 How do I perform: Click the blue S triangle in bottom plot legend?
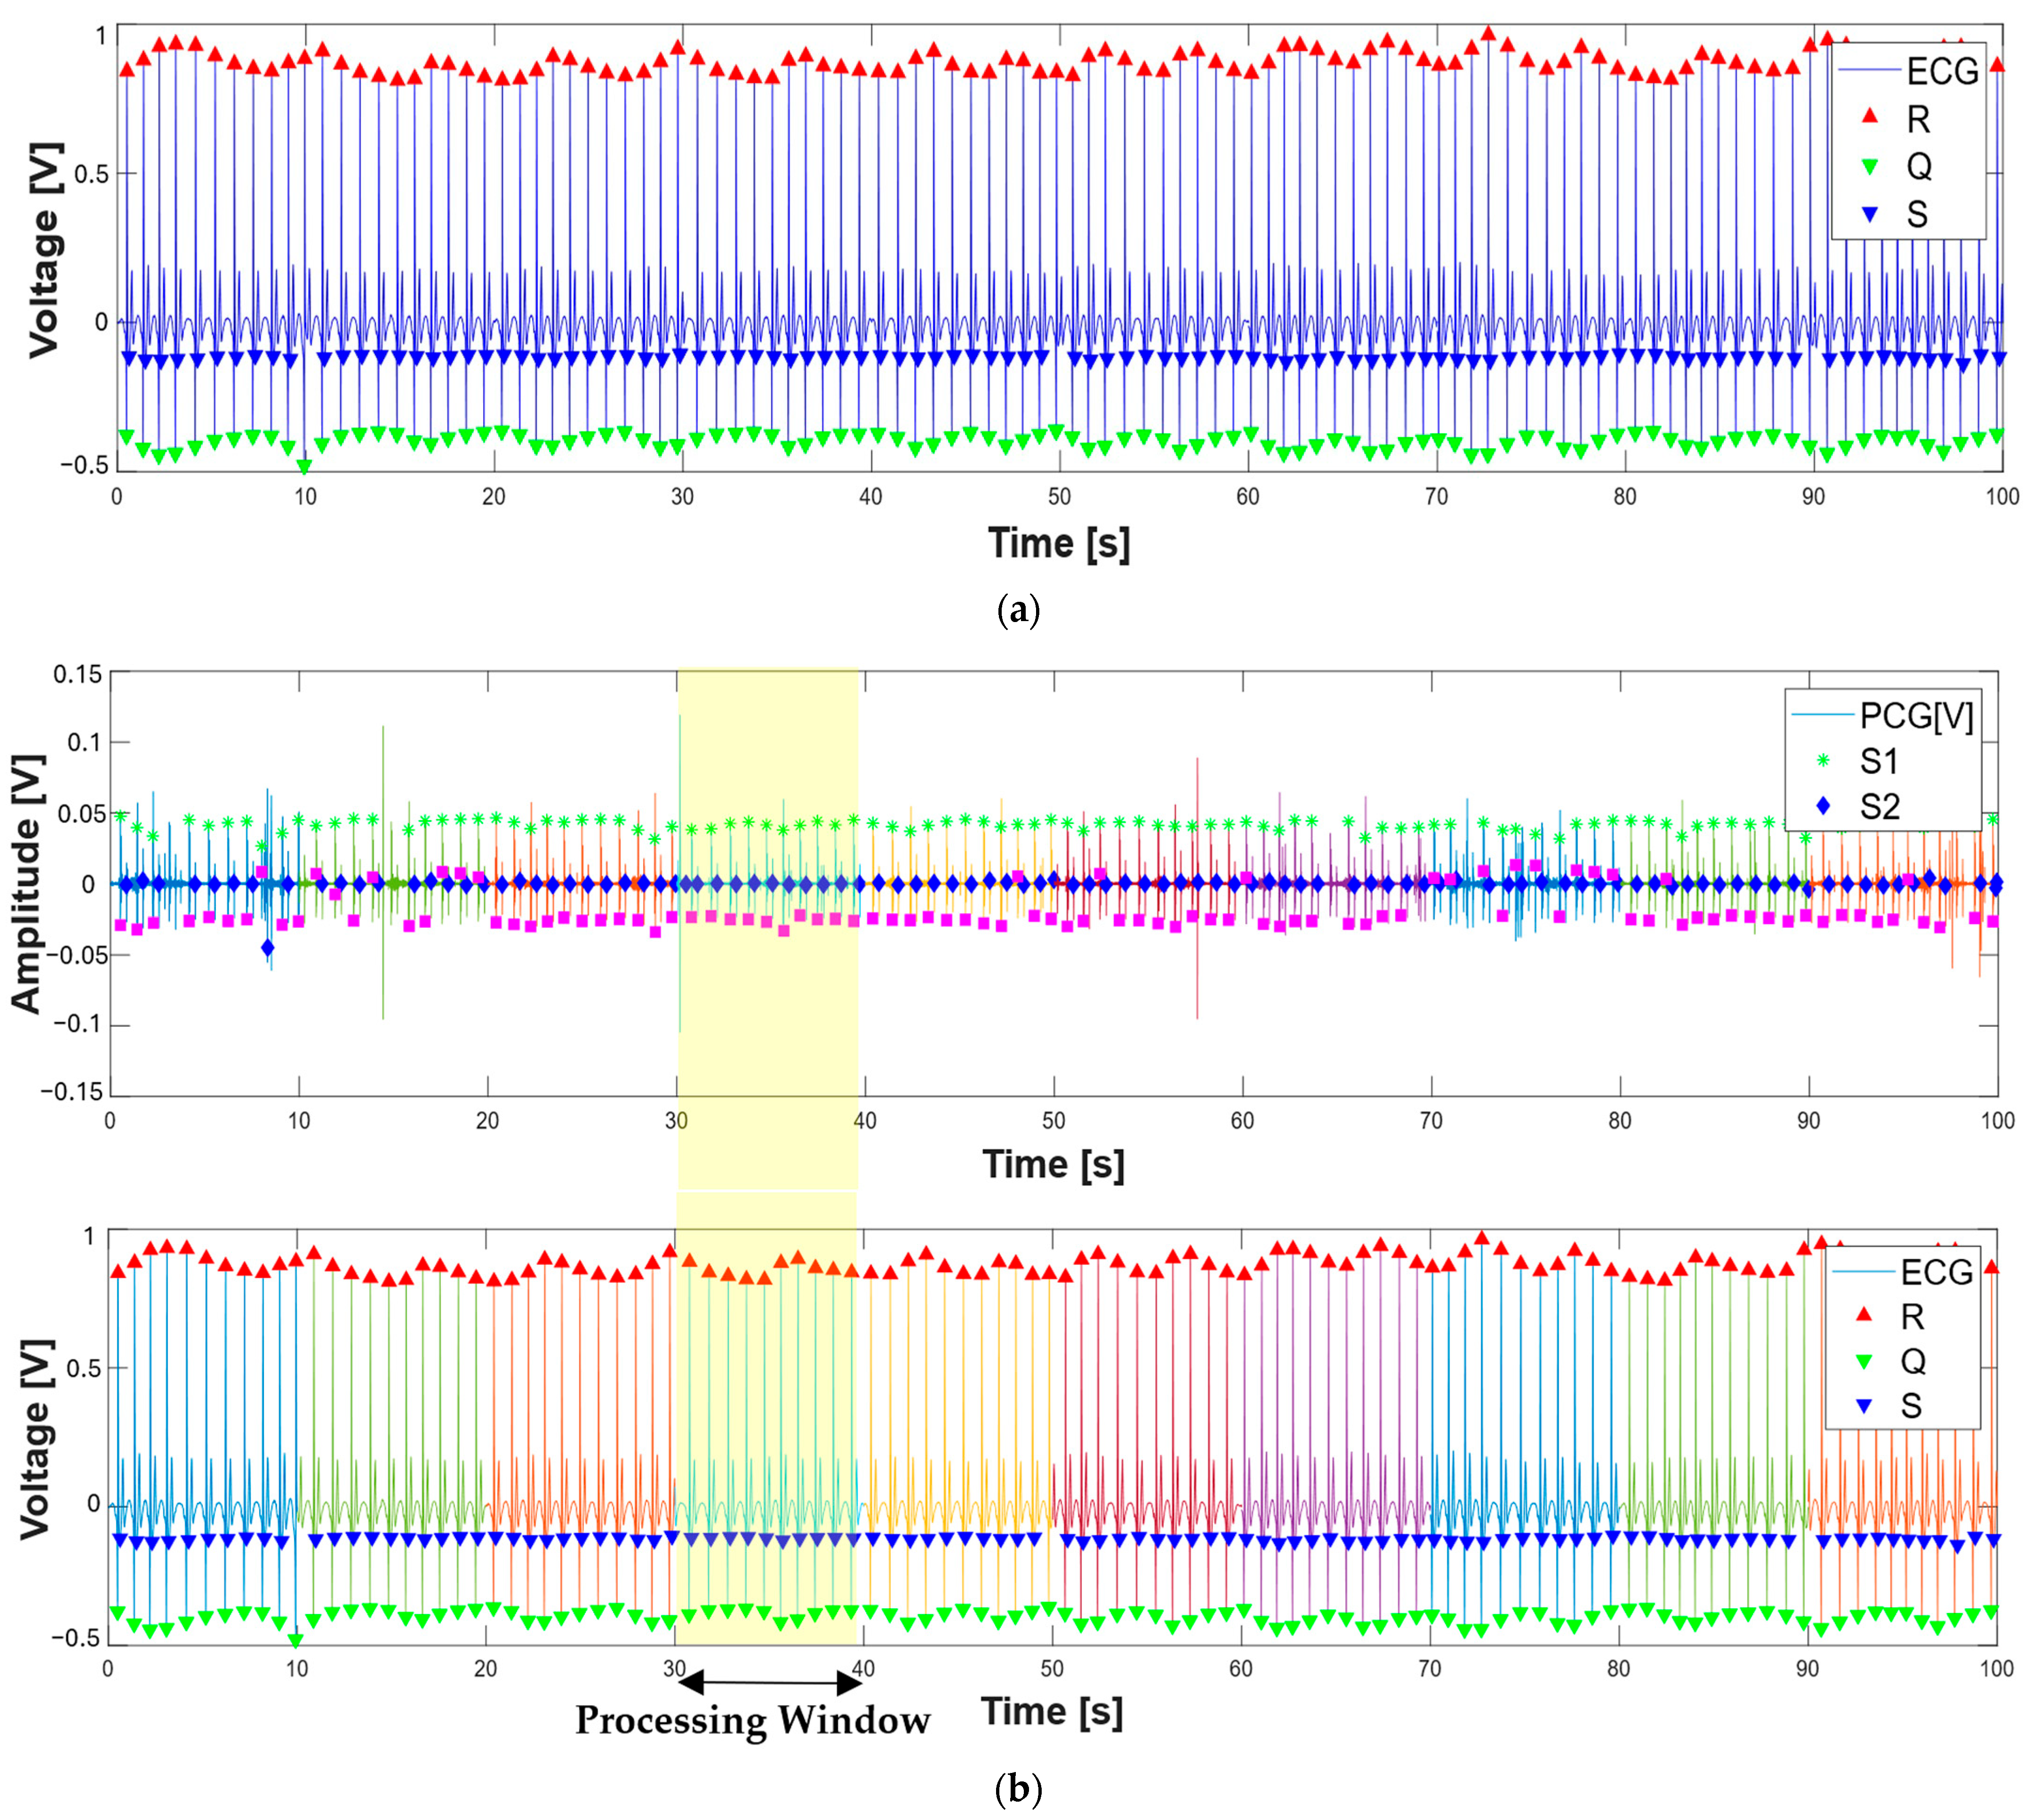point(1863,1405)
